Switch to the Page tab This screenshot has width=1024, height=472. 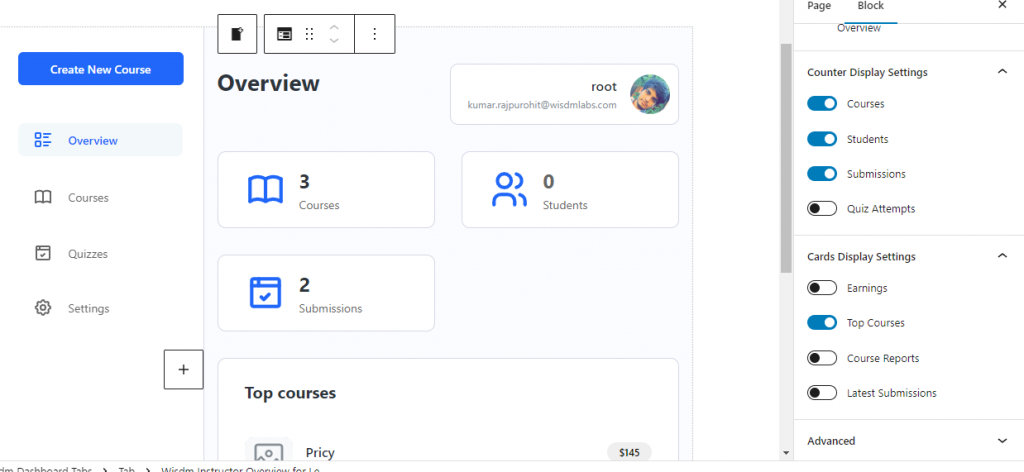[818, 6]
